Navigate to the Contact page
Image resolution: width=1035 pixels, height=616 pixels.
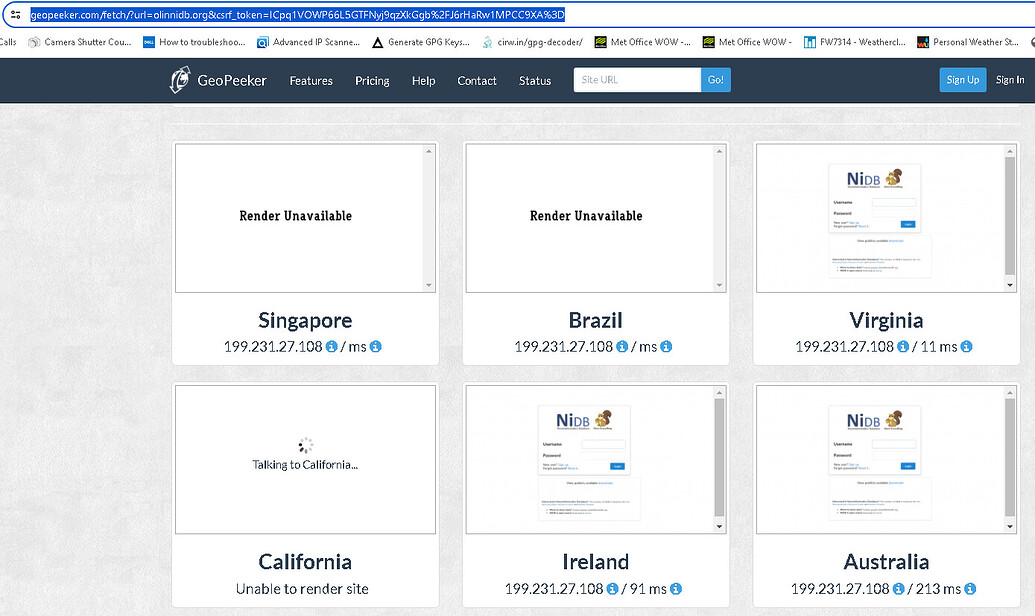coord(477,81)
